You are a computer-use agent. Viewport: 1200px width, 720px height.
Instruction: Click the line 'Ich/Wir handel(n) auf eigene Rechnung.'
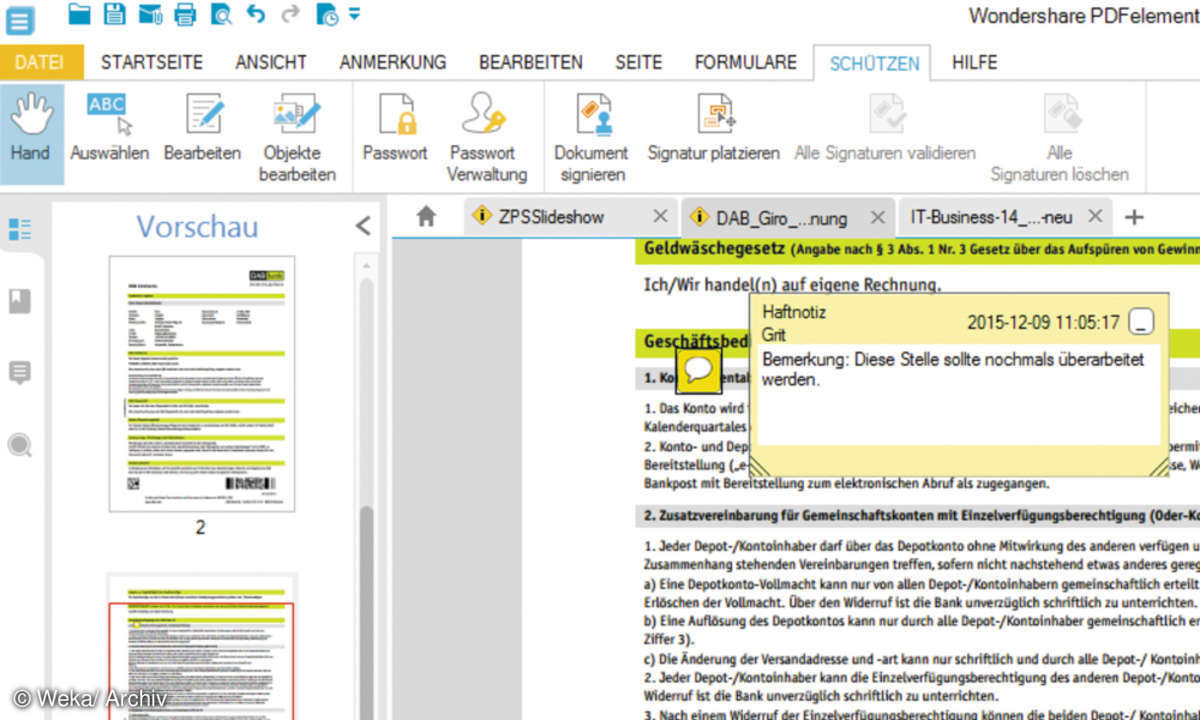click(792, 285)
